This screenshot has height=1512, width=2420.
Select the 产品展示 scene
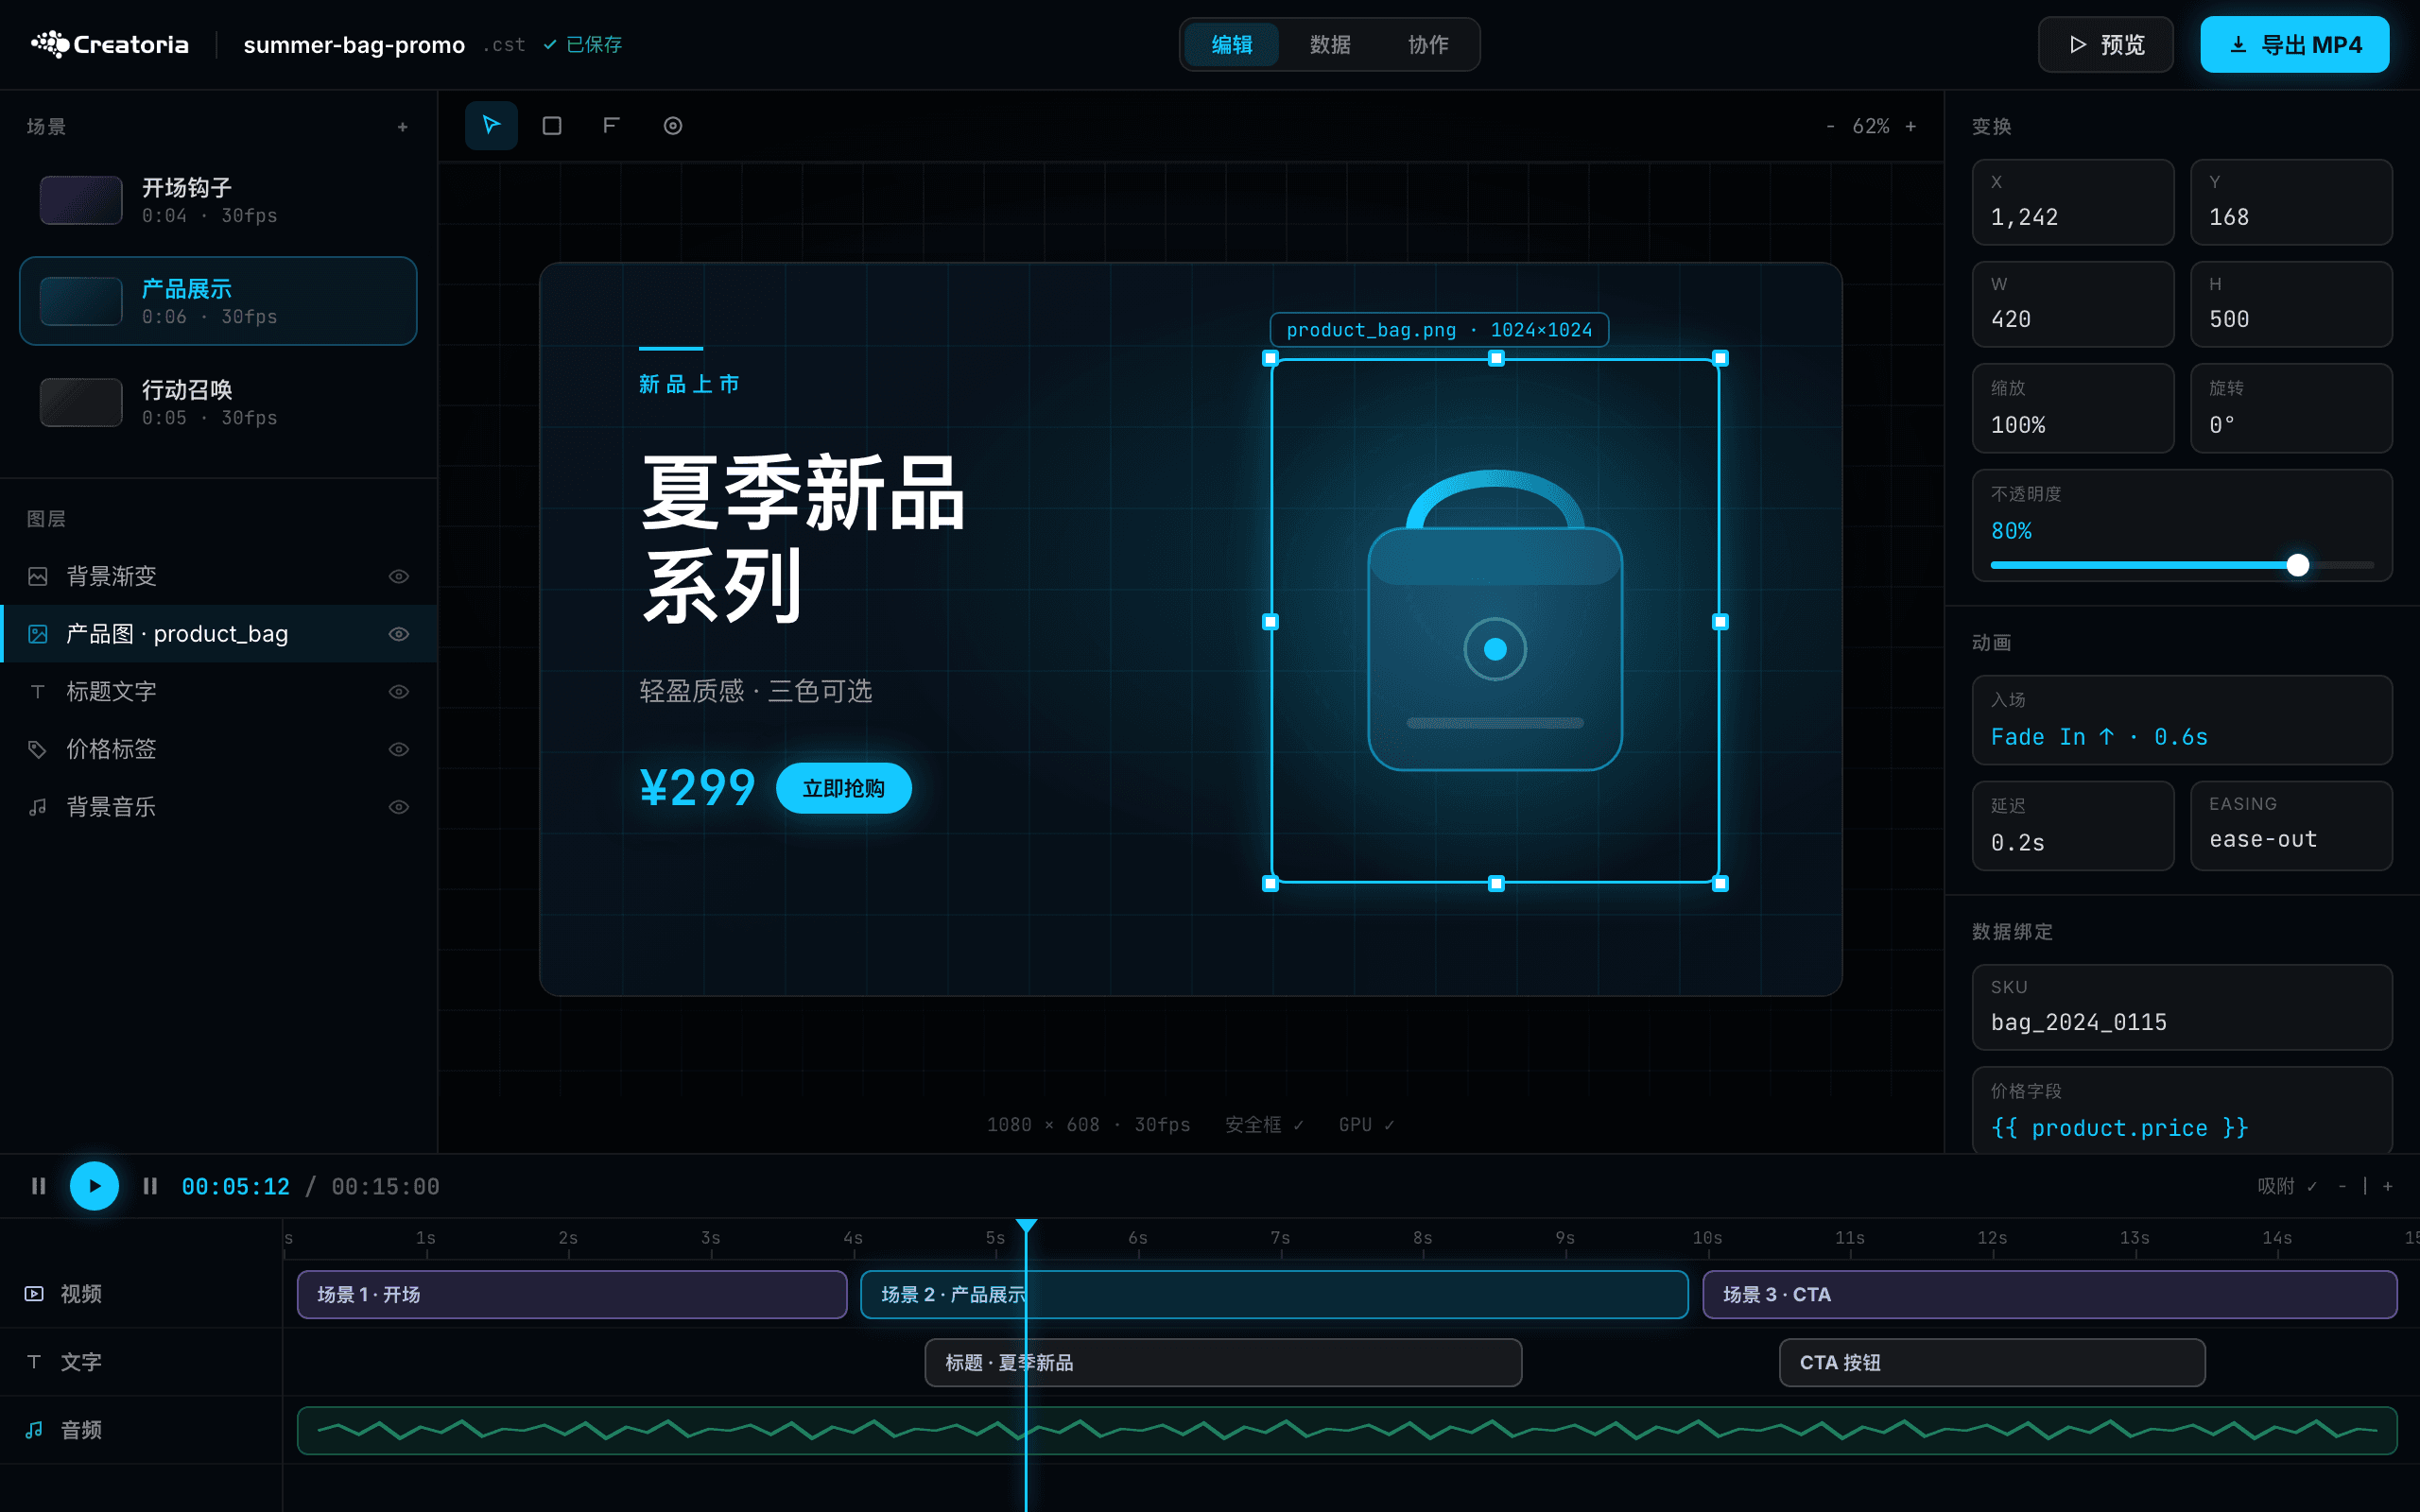click(x=218, y=301)
